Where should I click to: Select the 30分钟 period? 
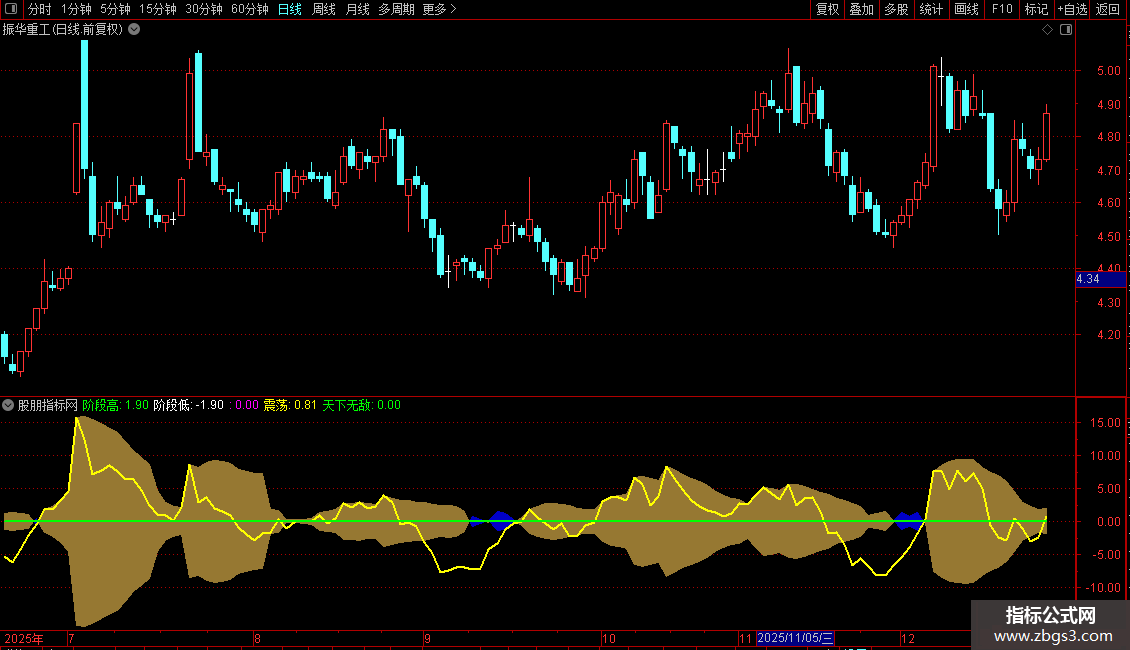click(204, 9)
